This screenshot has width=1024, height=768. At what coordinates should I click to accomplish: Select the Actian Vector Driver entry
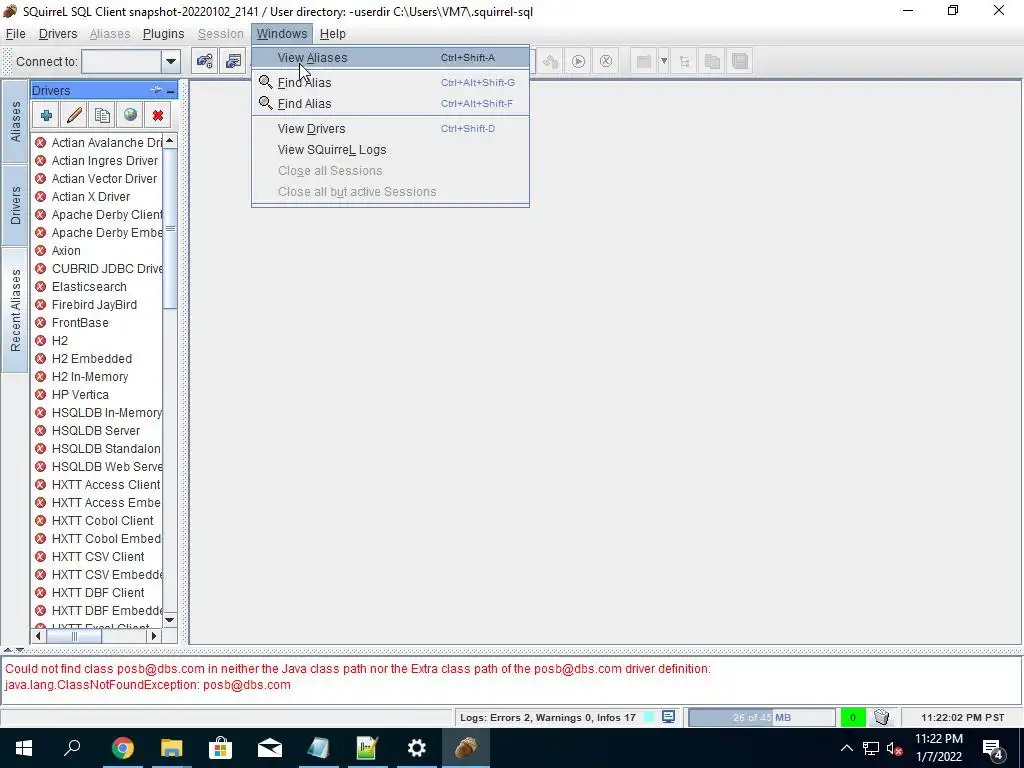[x=97, y=178]
